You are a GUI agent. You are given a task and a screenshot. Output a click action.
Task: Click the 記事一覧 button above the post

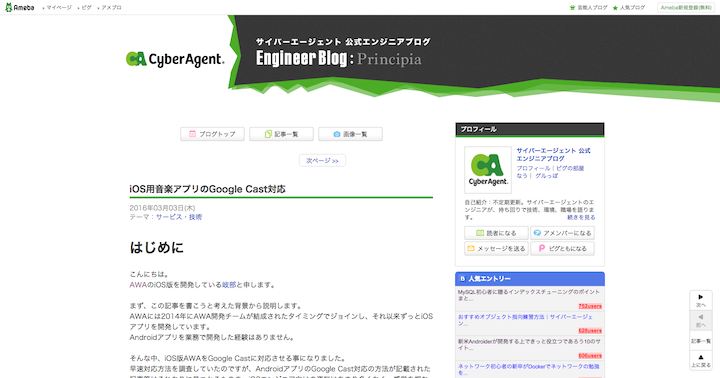(x=281, y=134)
